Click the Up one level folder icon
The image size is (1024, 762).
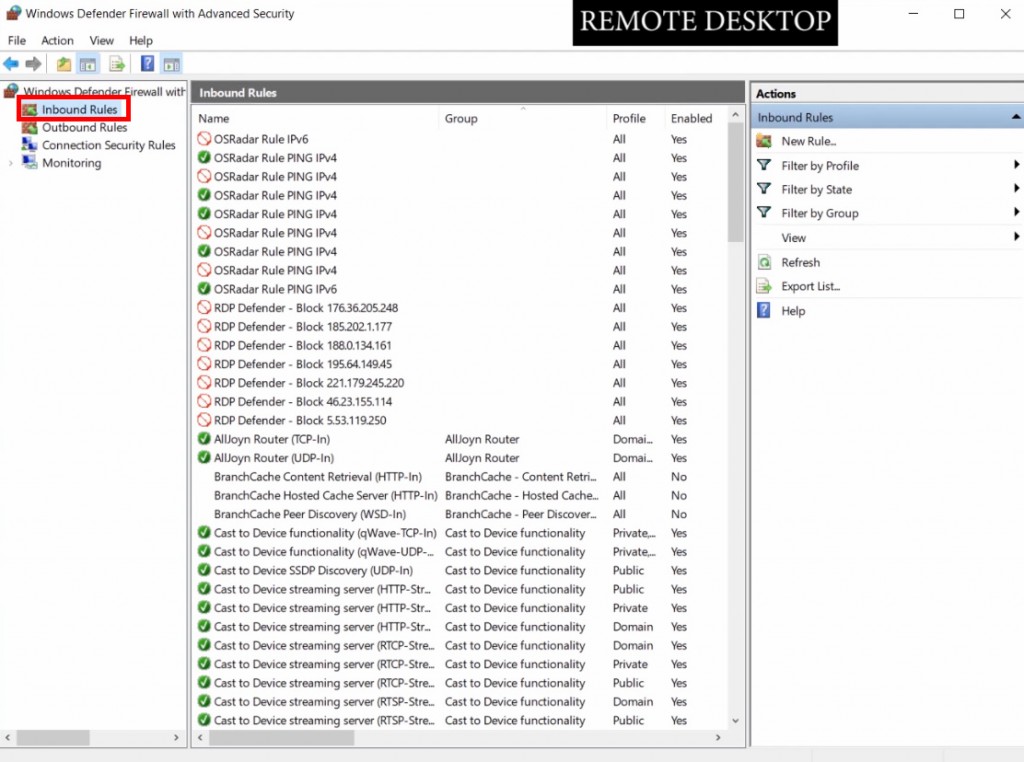click(63, 64)
